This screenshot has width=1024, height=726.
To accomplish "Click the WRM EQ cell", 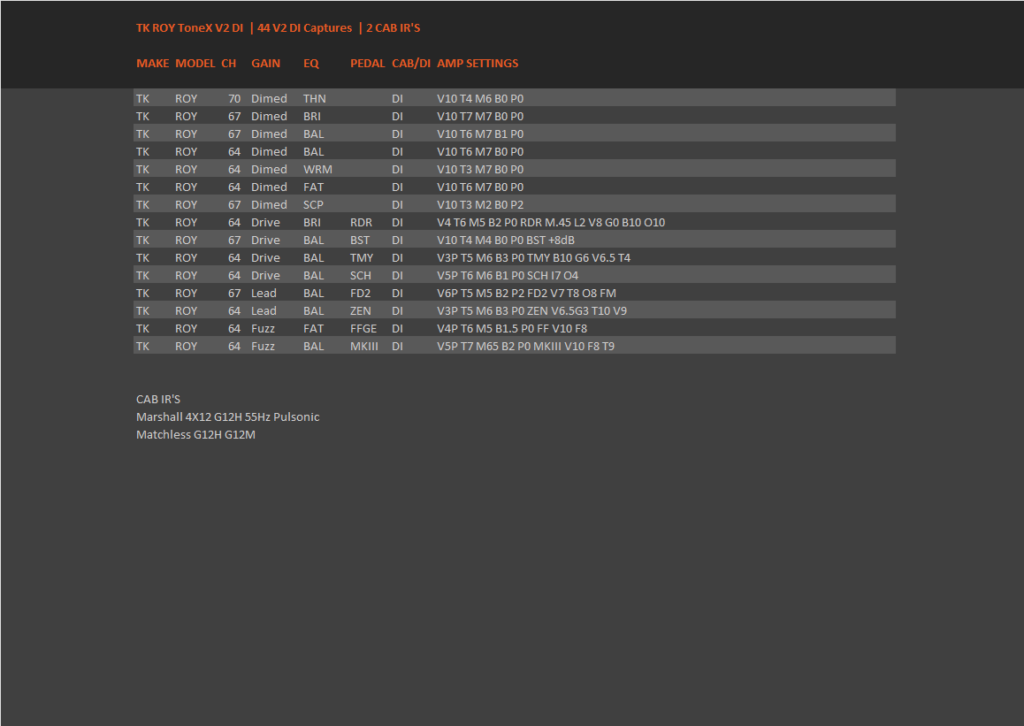I will click(x=317, y=169).
